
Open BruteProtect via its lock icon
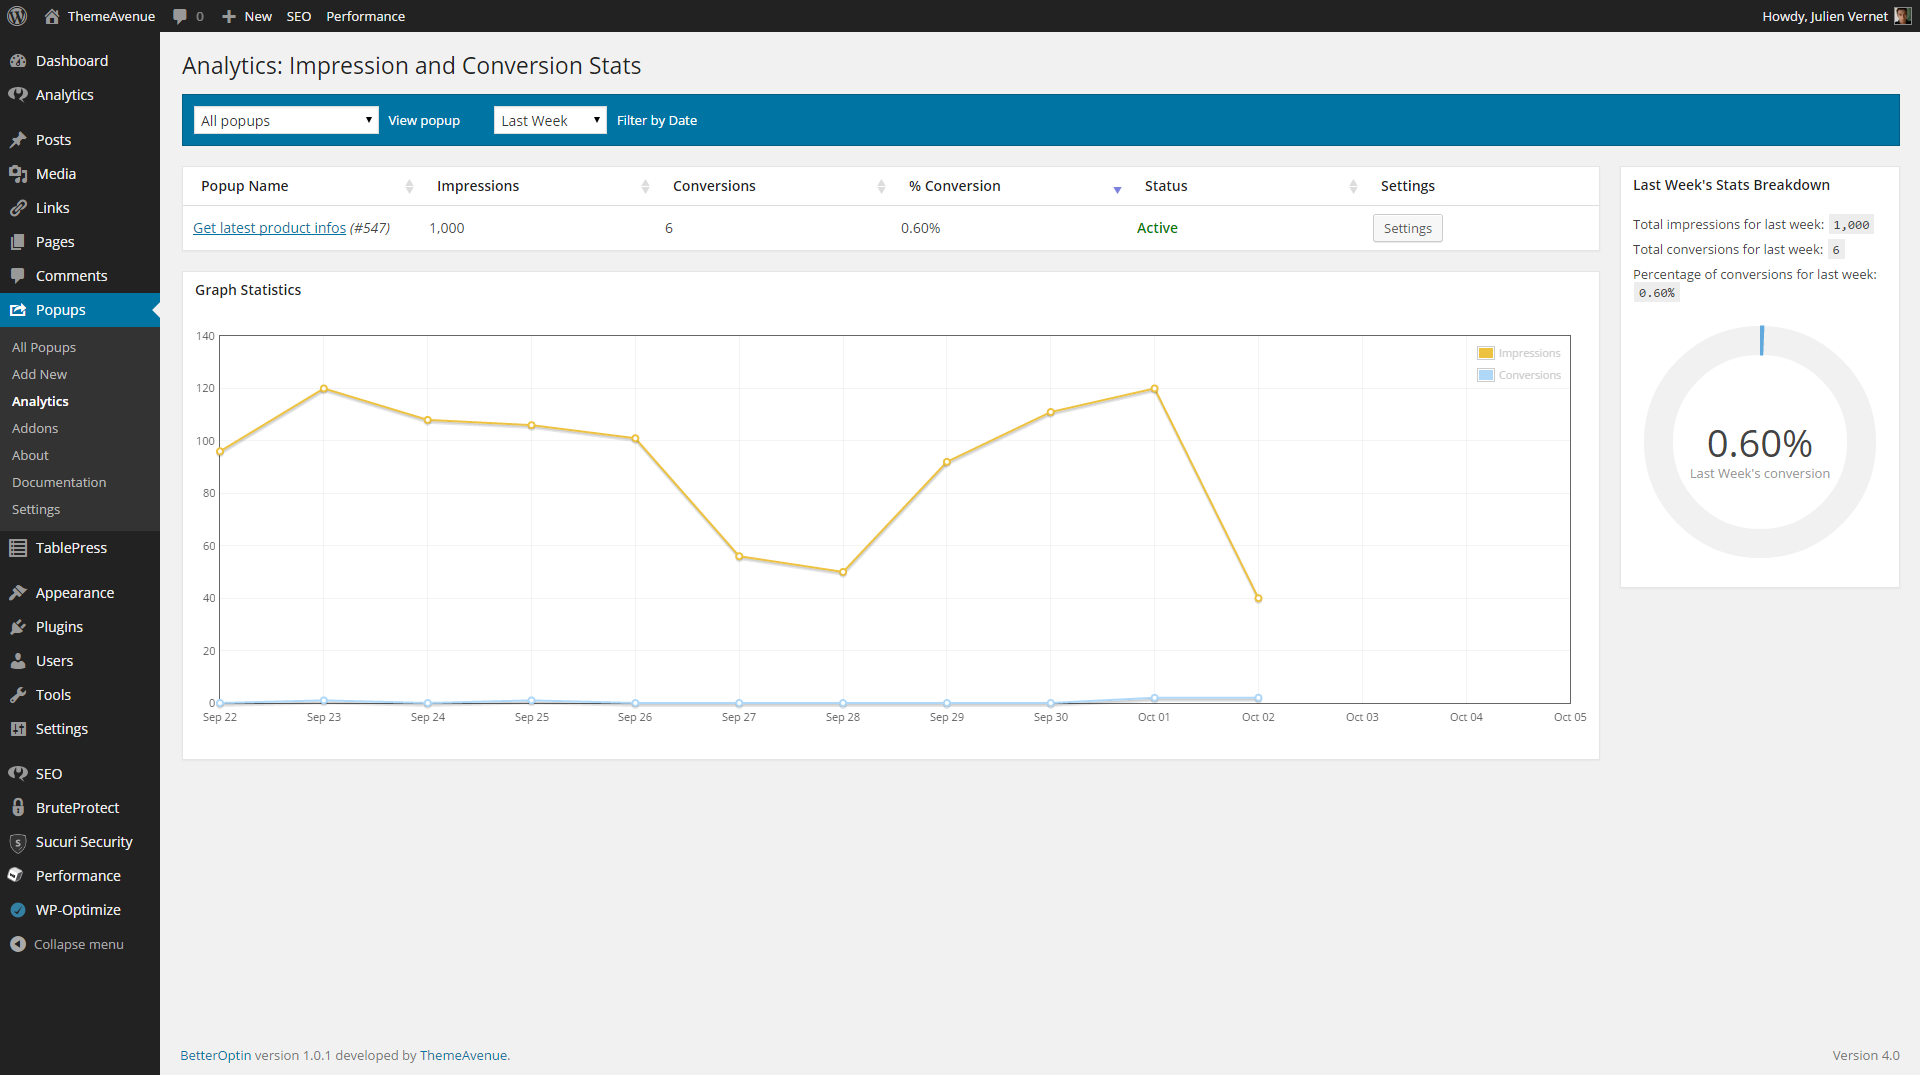(x=18, y=808)
